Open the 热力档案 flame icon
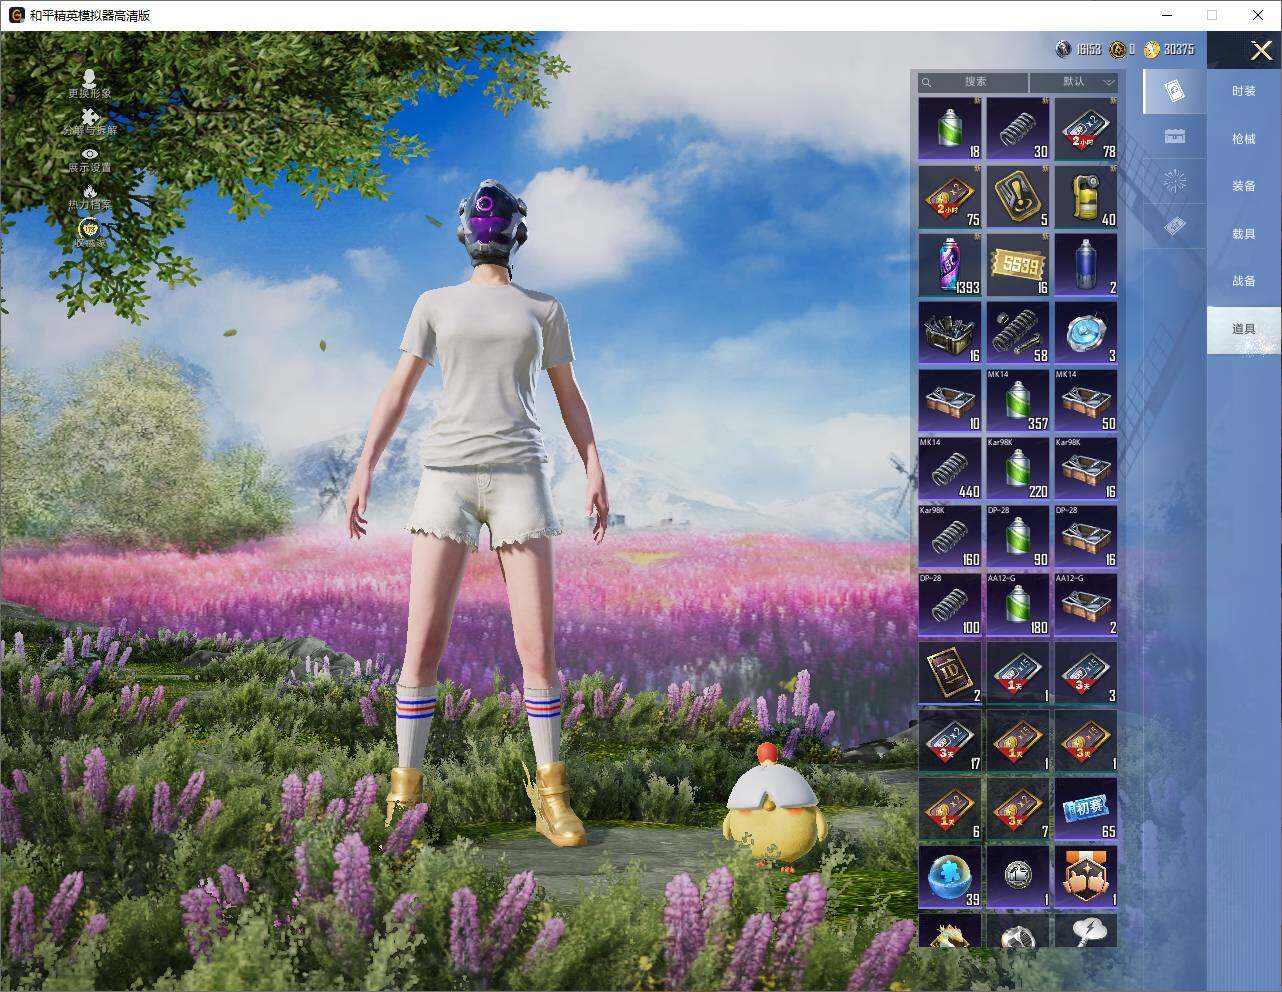 [90, 196]
